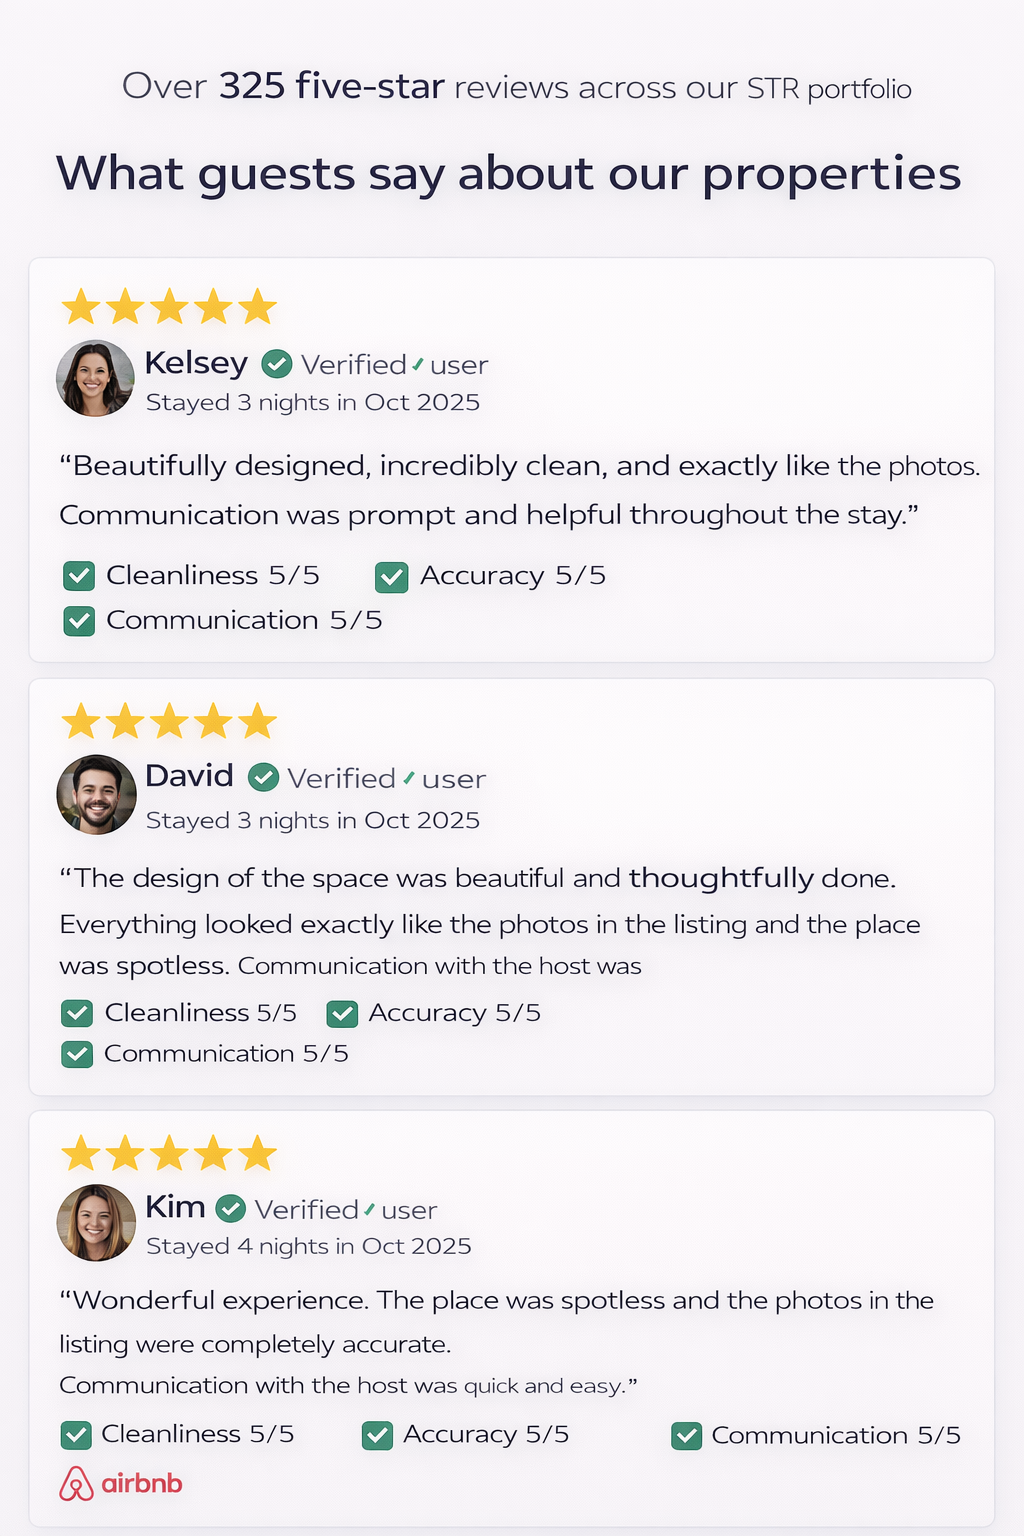Click the name Kelsey in first review

196,362
